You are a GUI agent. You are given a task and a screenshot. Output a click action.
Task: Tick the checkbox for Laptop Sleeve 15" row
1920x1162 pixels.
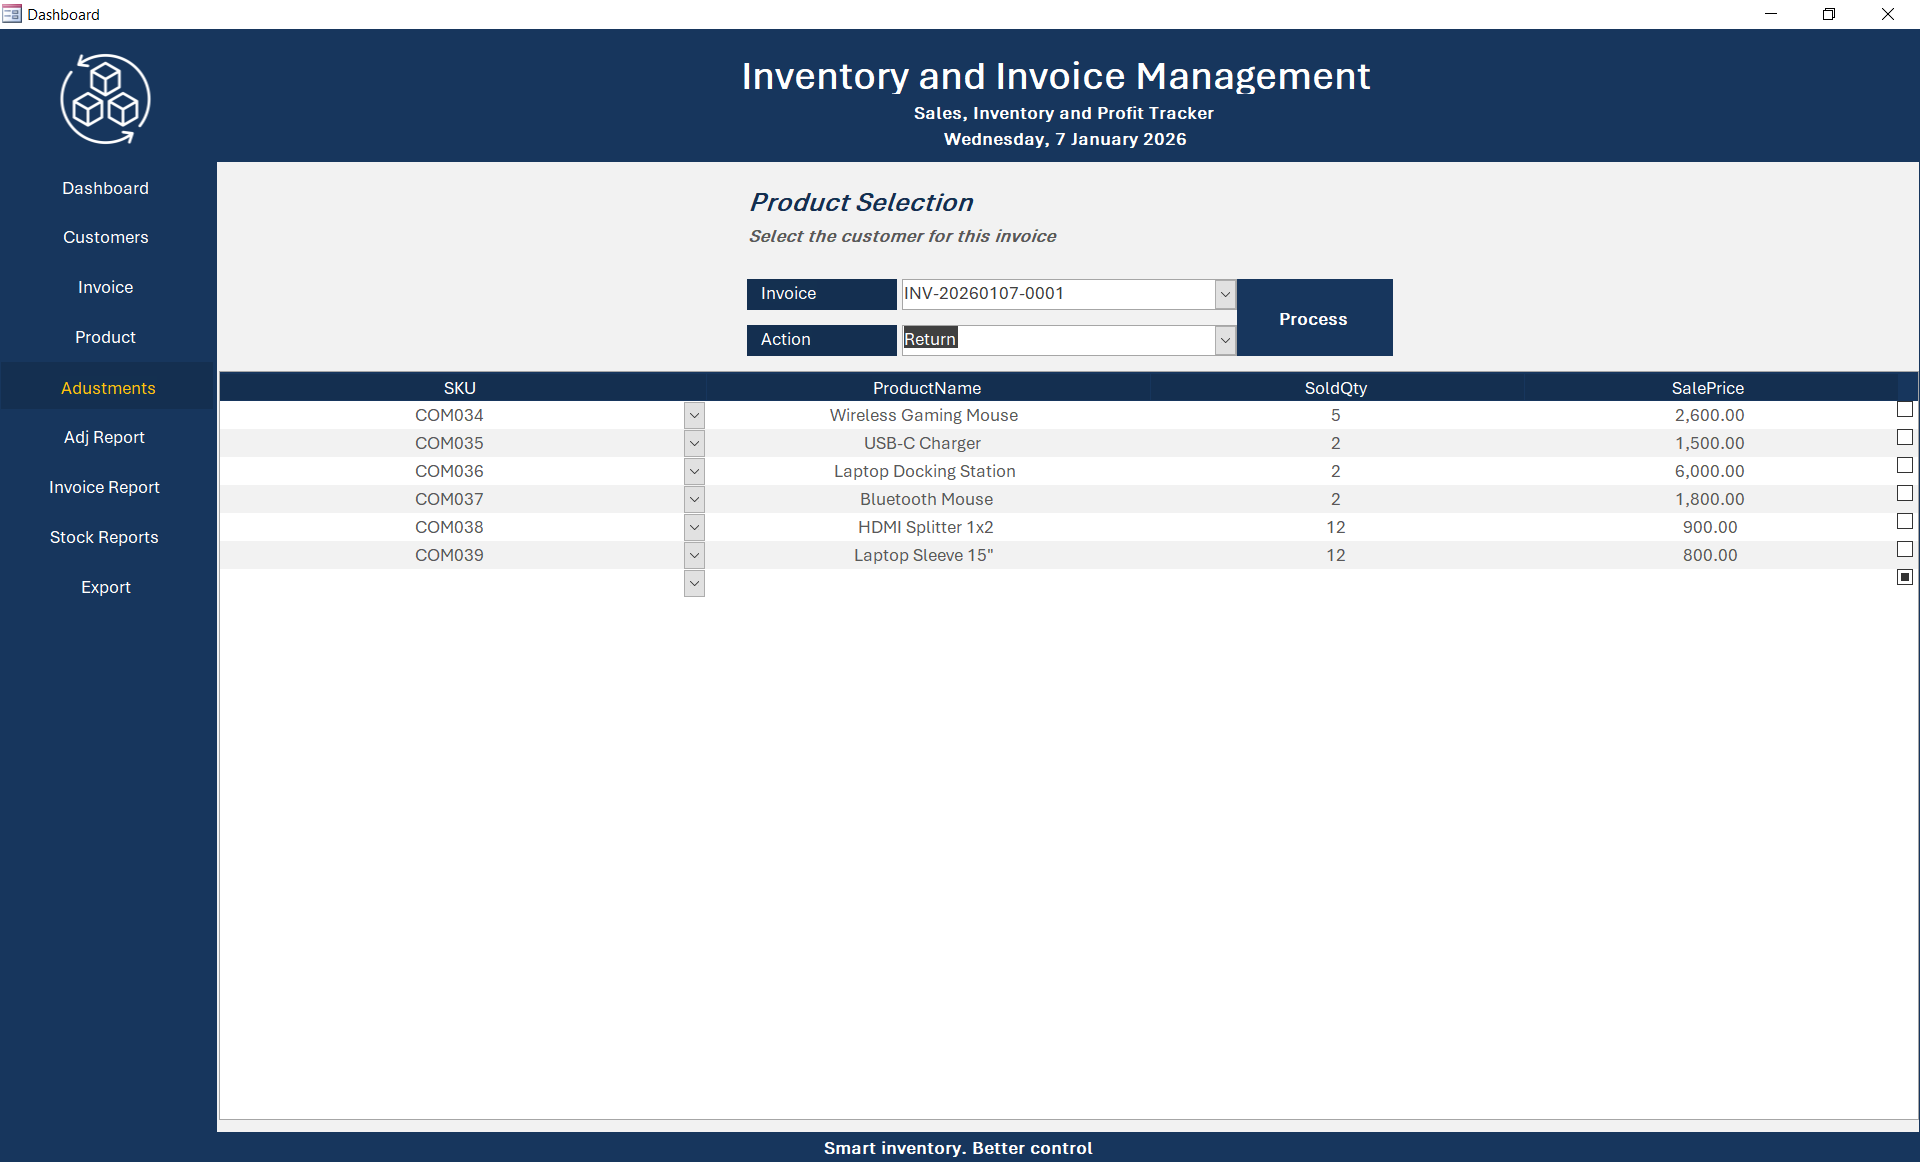[x=1905, y=550]
